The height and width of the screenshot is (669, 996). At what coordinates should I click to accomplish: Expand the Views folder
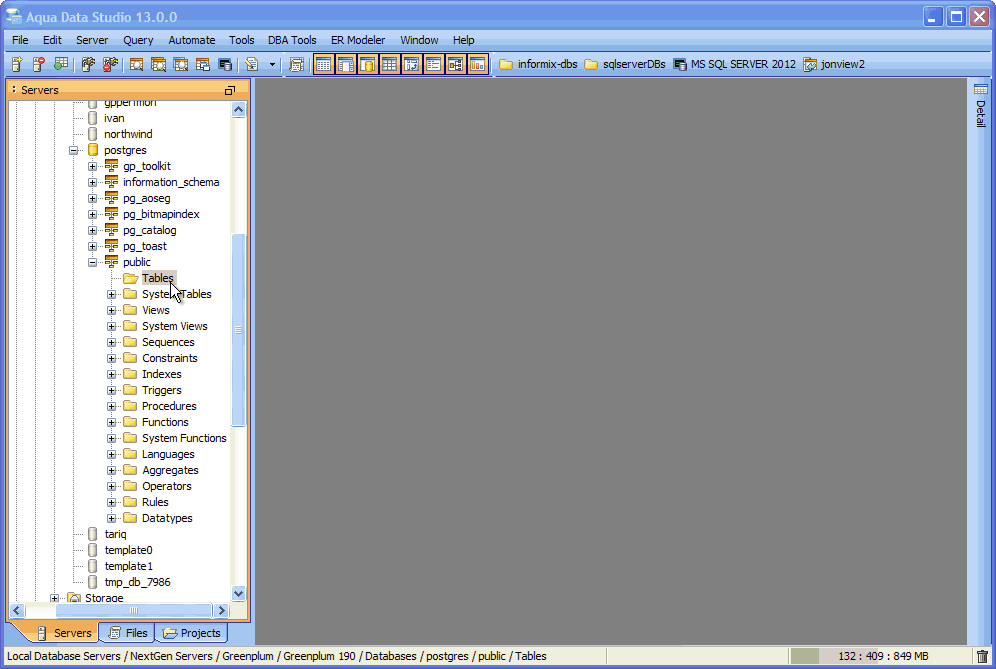pos(112,310)
